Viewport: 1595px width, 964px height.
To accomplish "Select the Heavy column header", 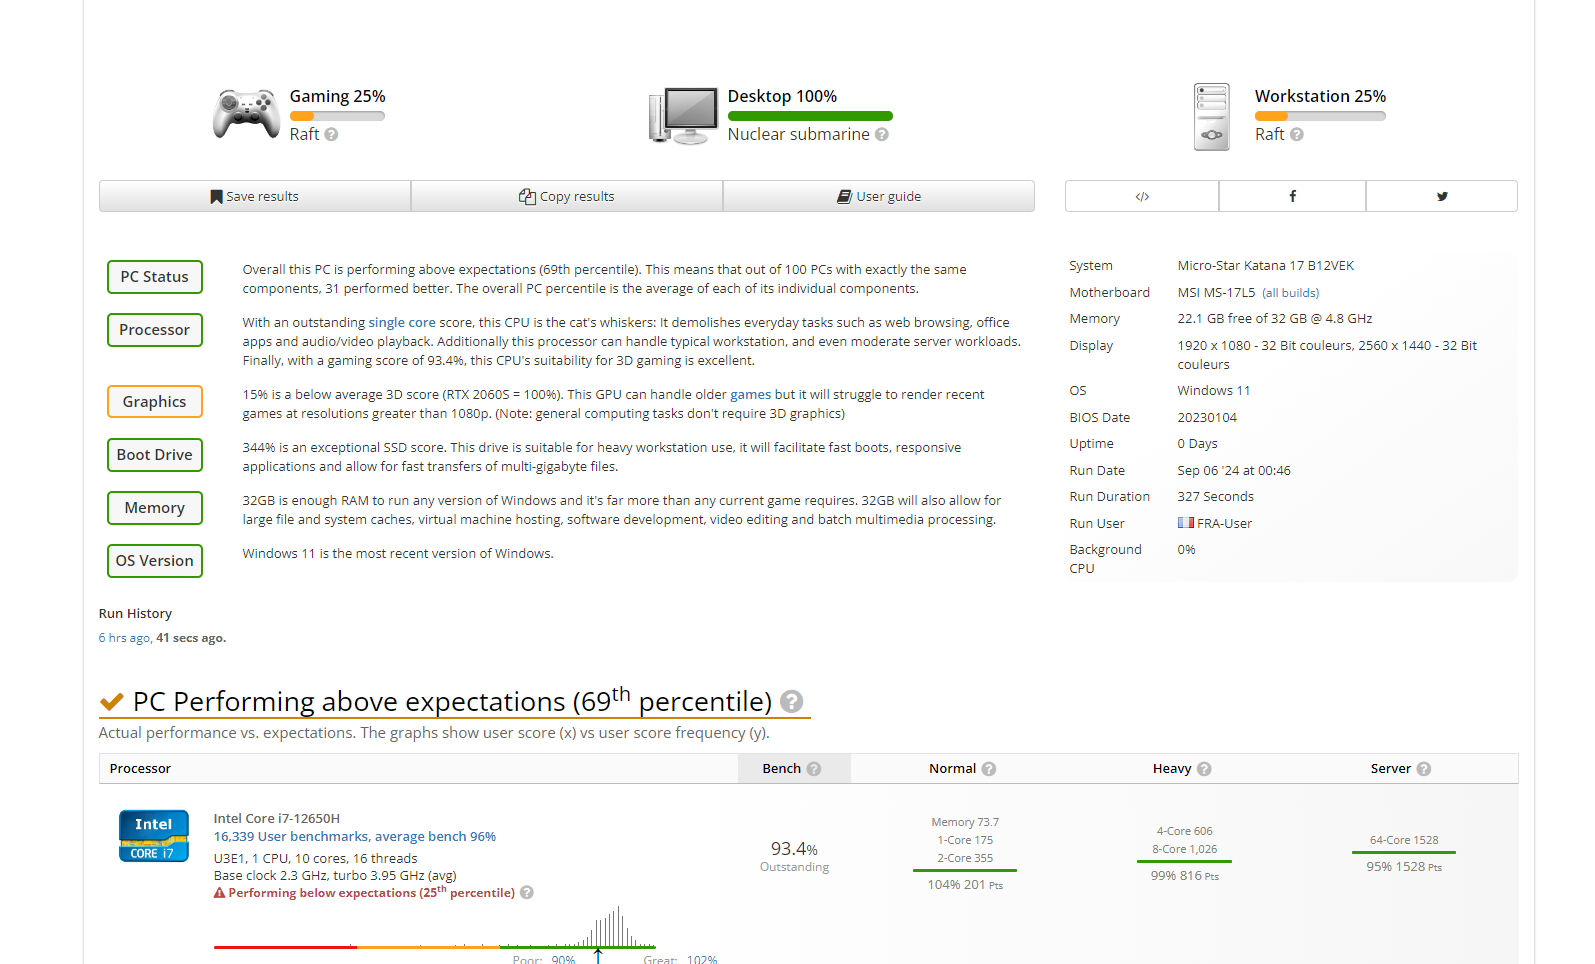I will pyautogui.click(x=1181, y=769).
